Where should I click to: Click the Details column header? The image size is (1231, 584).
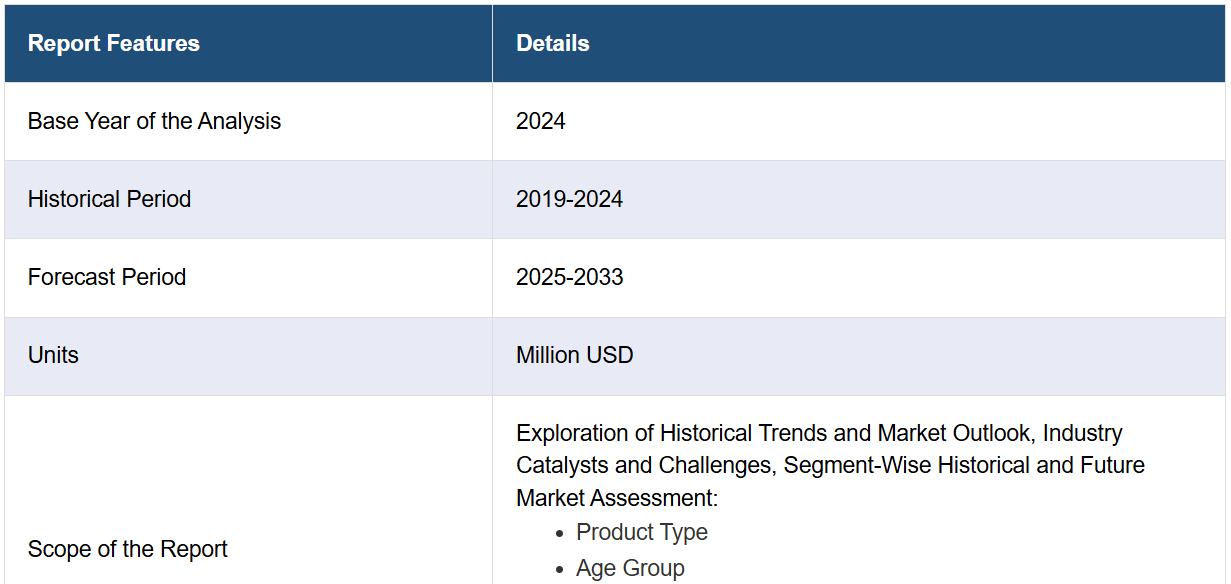[552, 44]
